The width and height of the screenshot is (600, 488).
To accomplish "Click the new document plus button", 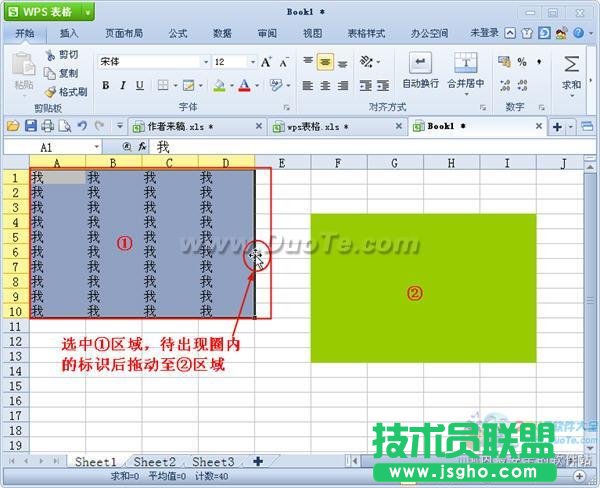I will click(x=557, y=127).
